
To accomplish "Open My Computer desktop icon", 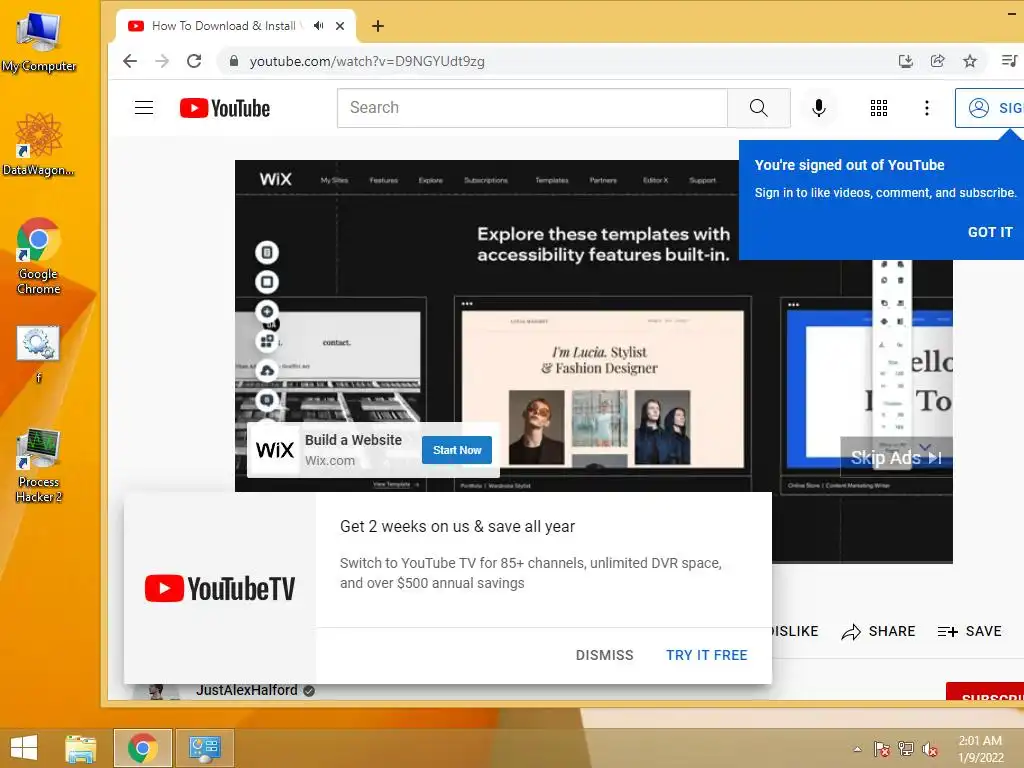I will 39,40.
